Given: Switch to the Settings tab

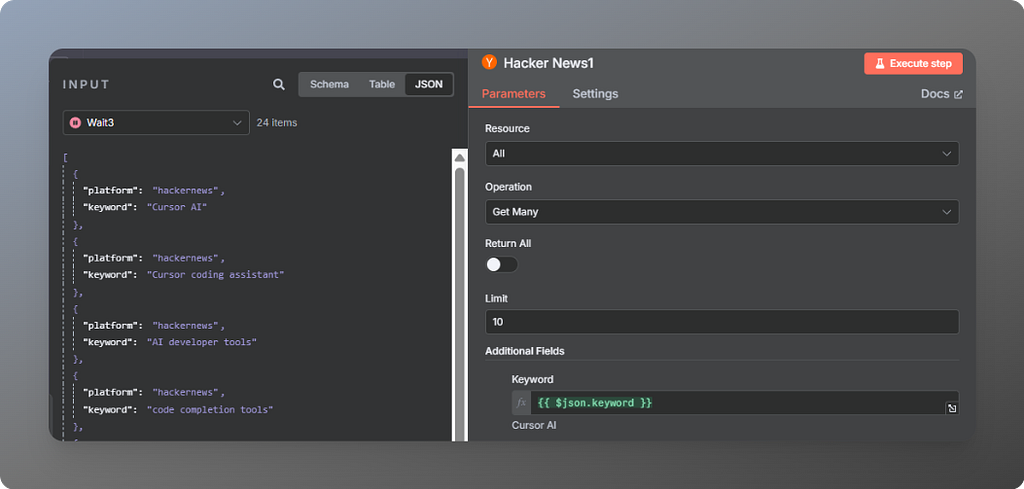Looking at the screenshot, I should (x=595, y=93).
